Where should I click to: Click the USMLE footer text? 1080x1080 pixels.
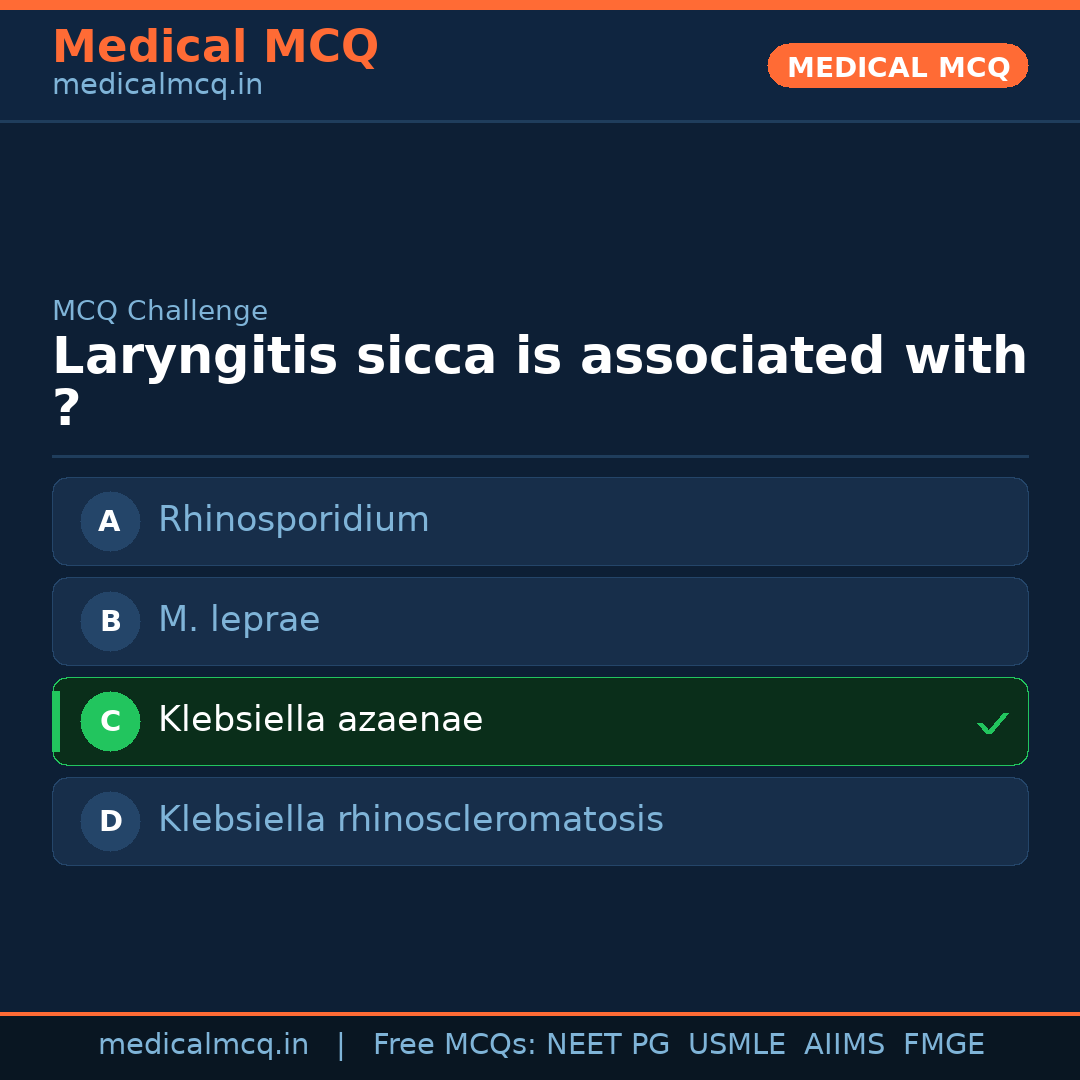[x=736, y=1045]
